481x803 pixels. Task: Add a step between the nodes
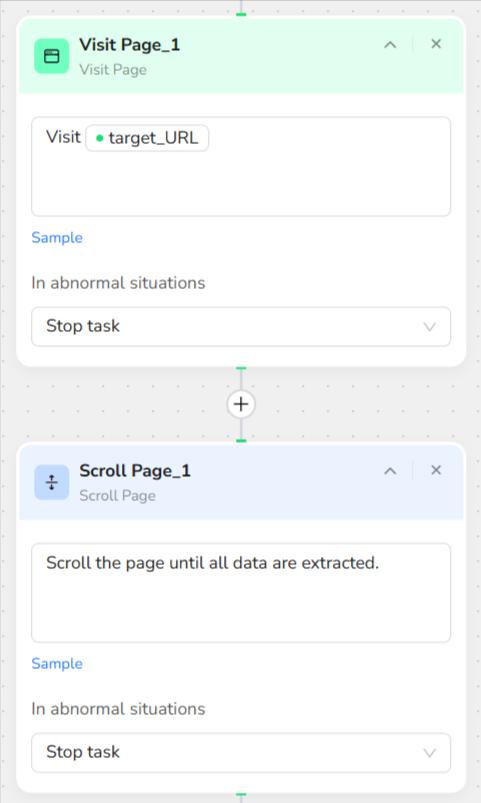click(x=241, y=404)
